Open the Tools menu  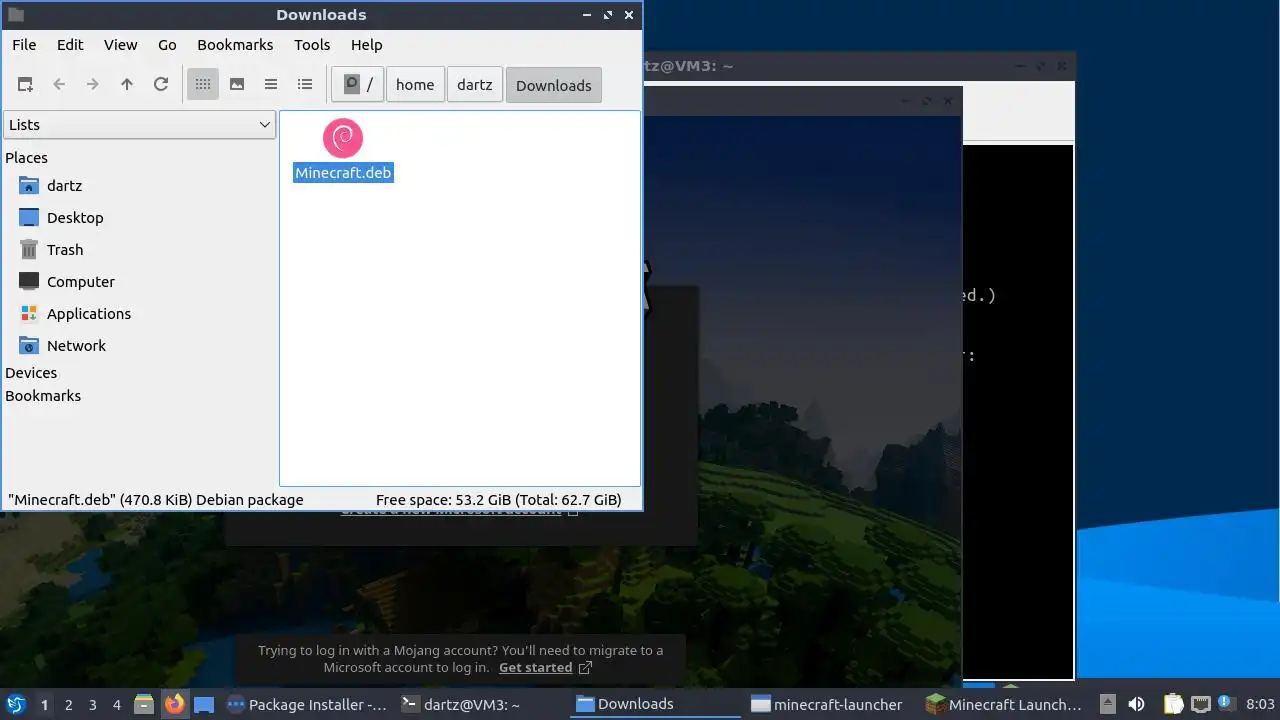tap(312, 45)
